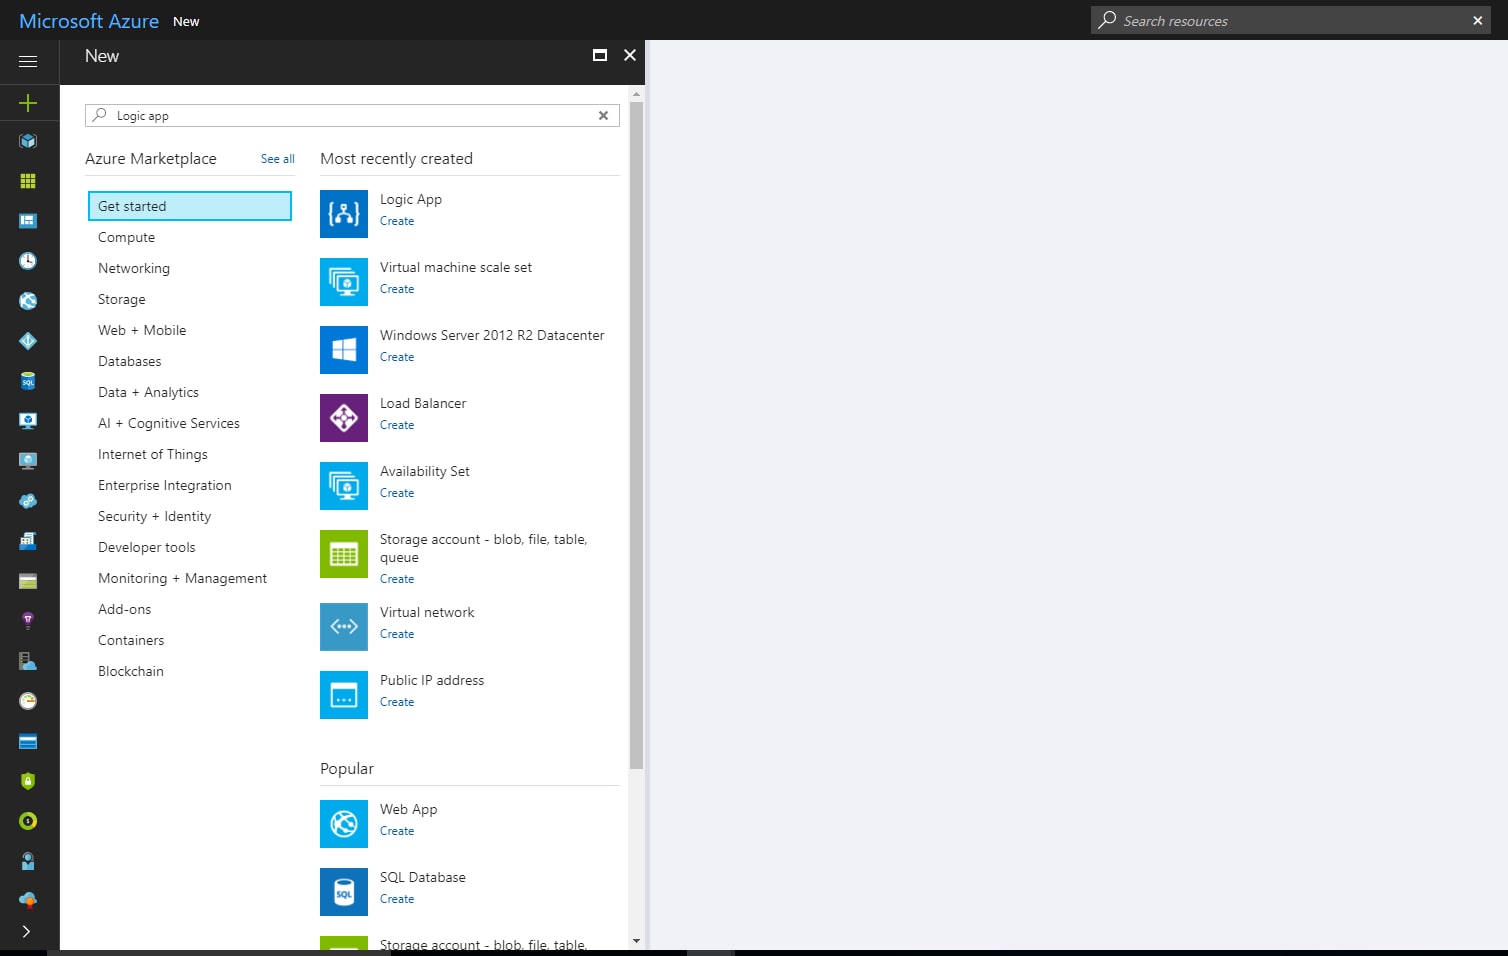The width and height of the screenshot is (1508, 956).
Task: Open Monitoring + Management category
Action: pyautogui.click(x=183, y=578)
